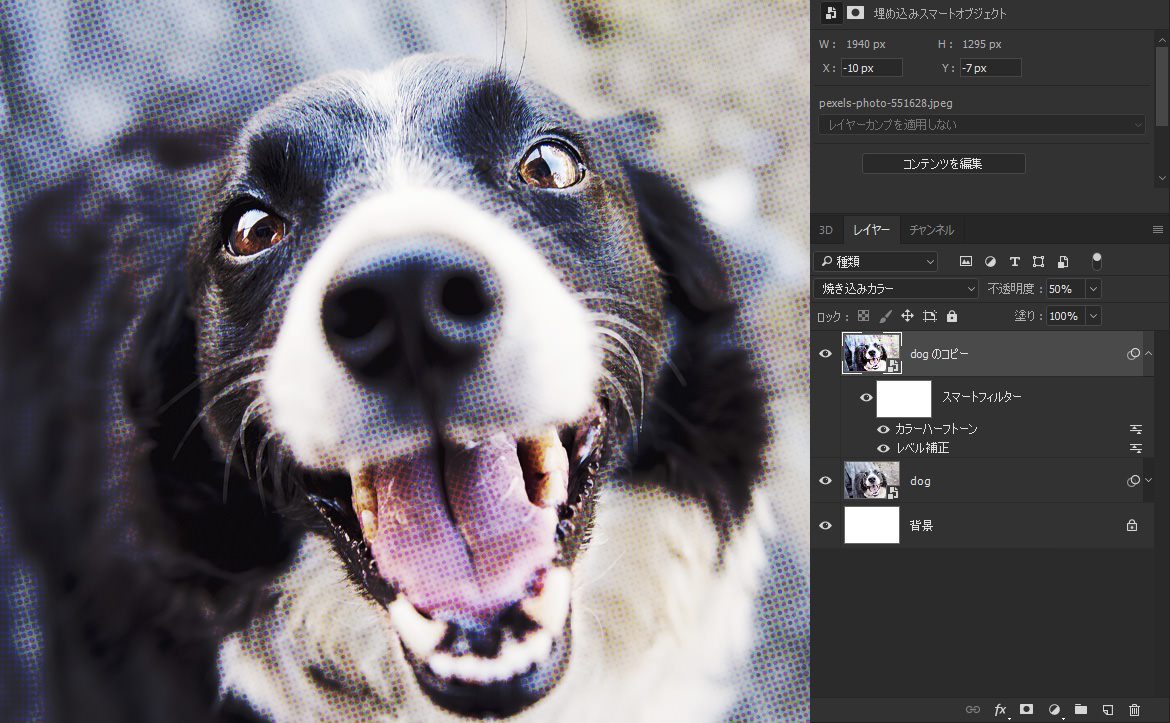Lock transparent pixels icon
Viewport: 1170px width, 723px height.
(x=863, y=316)
